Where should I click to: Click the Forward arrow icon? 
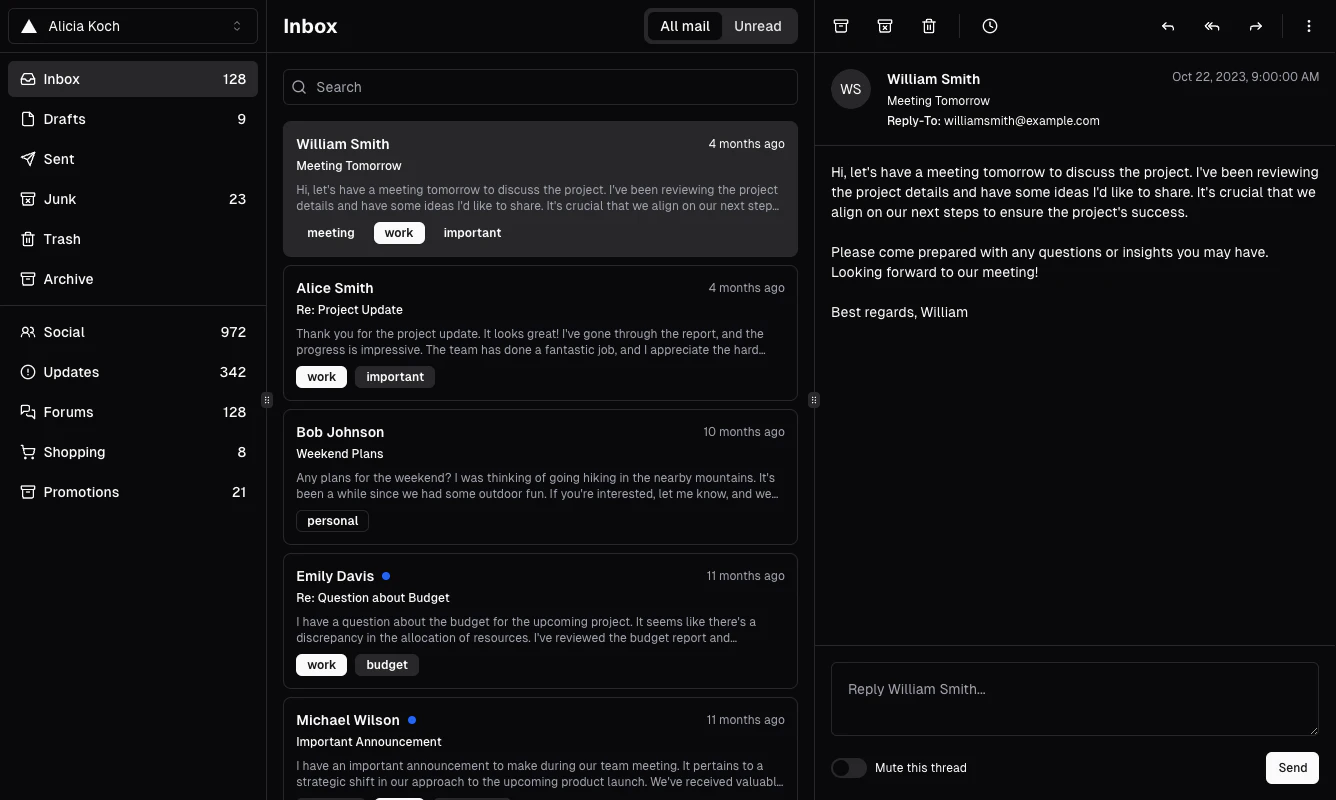[1256, 26]
